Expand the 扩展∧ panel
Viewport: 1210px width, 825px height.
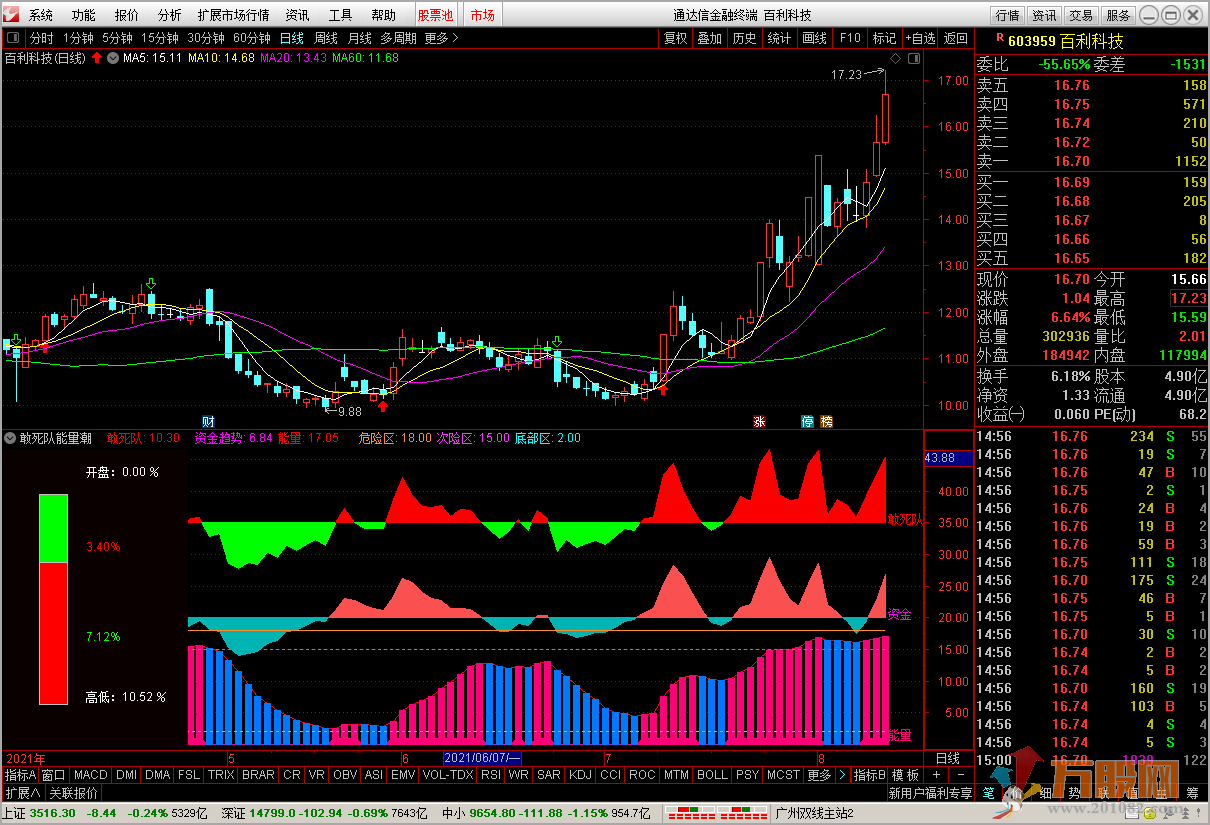pyautogui.click(x=22, y=793)
